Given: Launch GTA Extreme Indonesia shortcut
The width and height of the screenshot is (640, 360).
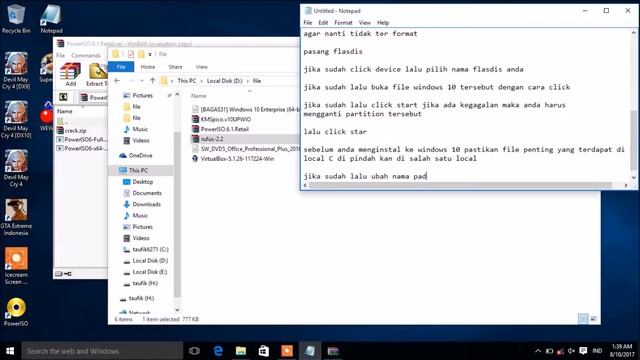Looking at the screenshot, I should click(16, 217).
